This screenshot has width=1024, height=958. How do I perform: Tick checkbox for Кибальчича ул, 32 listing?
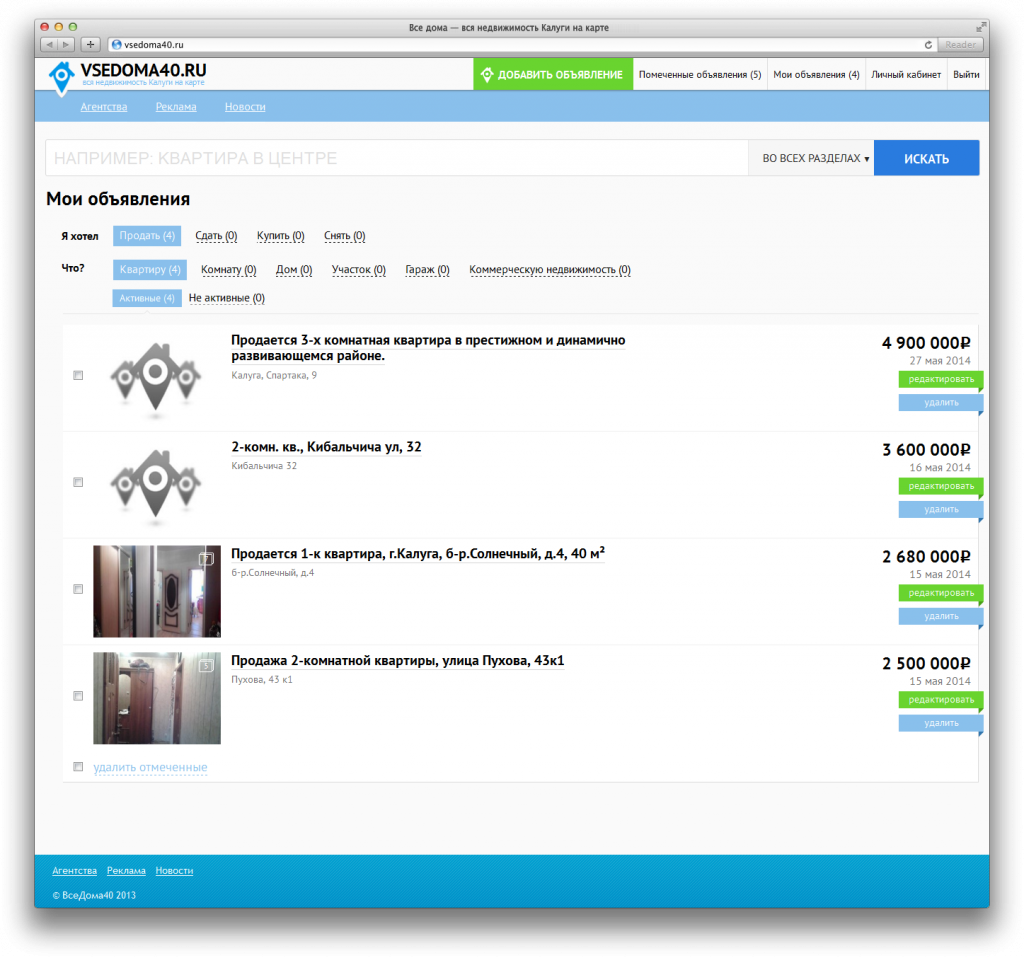point(78,483)
